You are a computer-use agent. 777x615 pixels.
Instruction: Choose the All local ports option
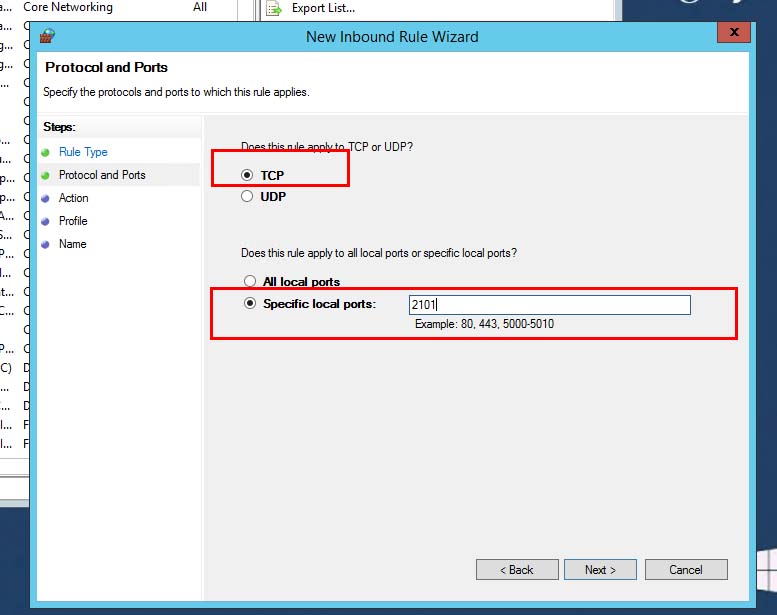250,282
